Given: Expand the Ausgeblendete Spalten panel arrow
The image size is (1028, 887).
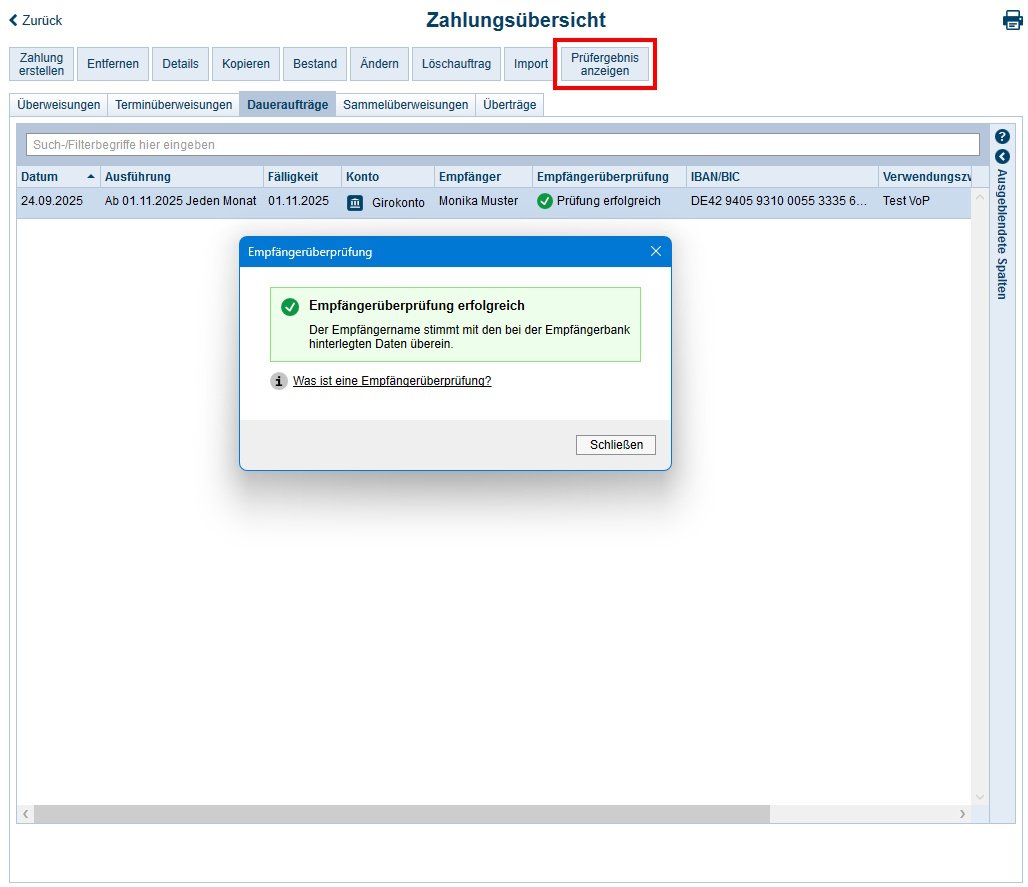Looking at the screenshot, I should 1002,157.
